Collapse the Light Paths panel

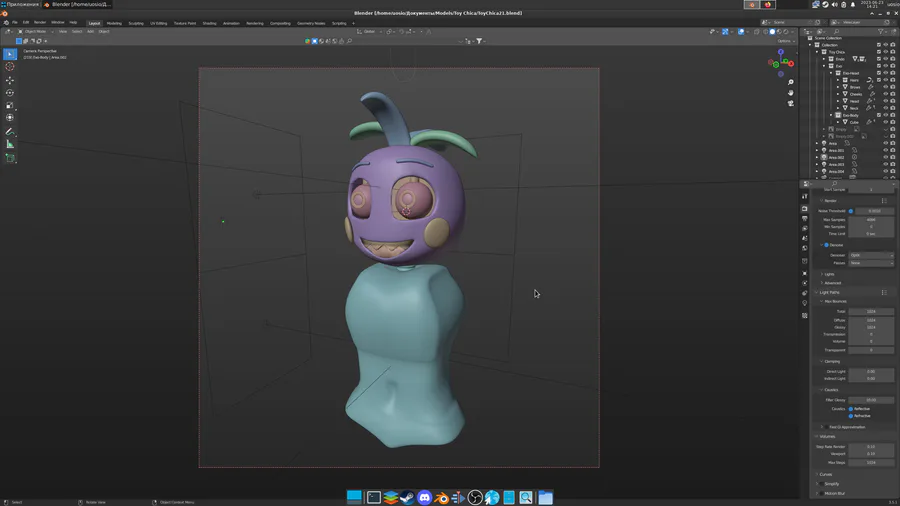pyautogui.click(x=827, y=293)
